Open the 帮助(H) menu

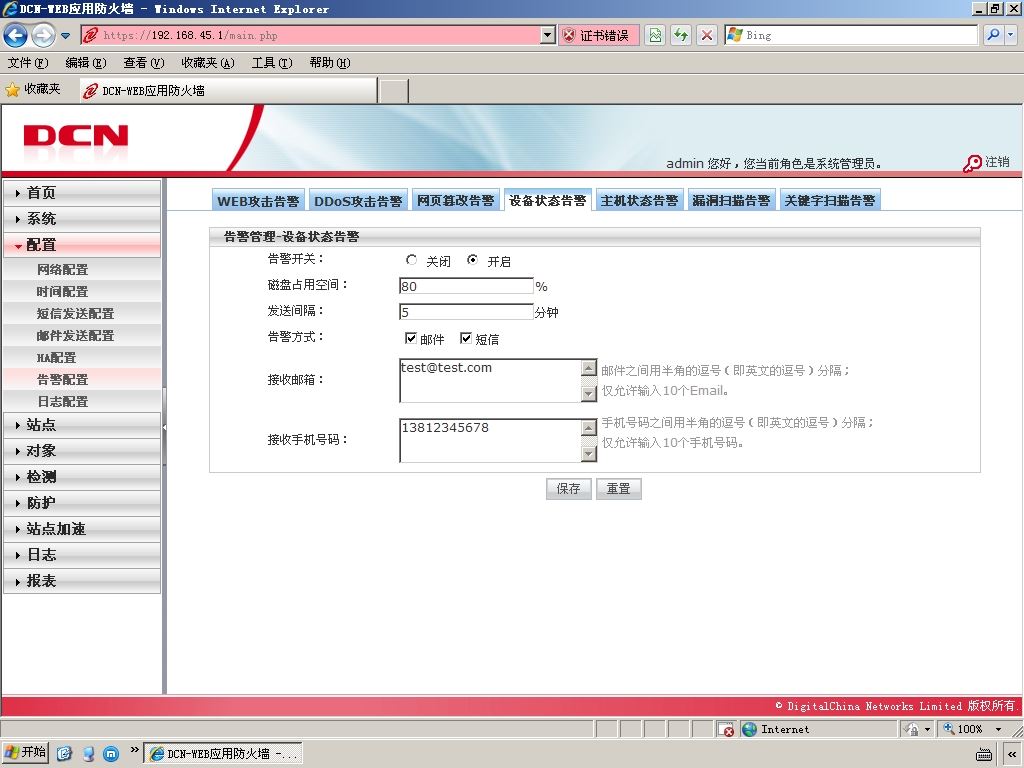point(330,63)
